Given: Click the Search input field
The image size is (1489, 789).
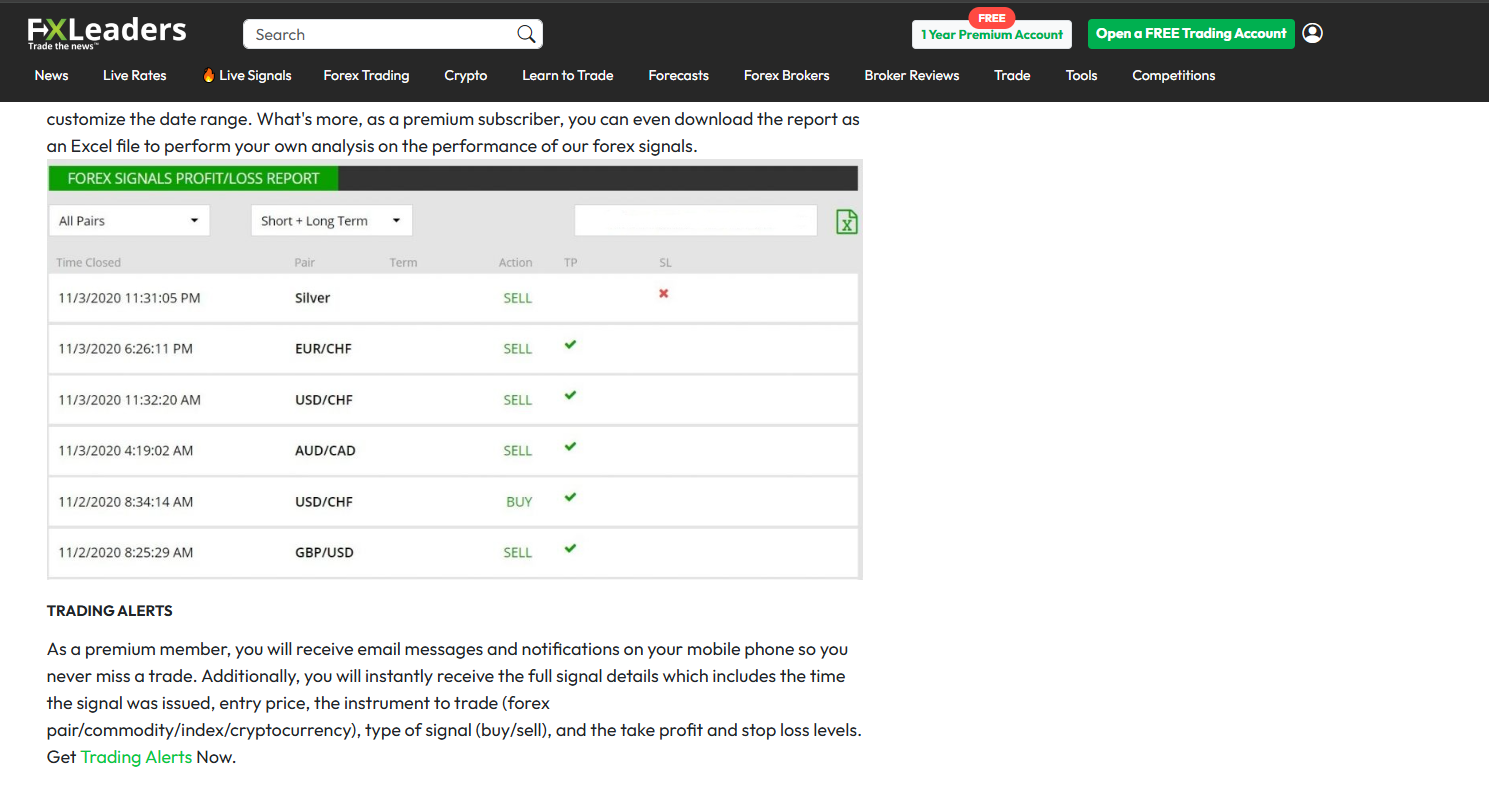Looking at the screenshot, I should [x=380, y=34].
